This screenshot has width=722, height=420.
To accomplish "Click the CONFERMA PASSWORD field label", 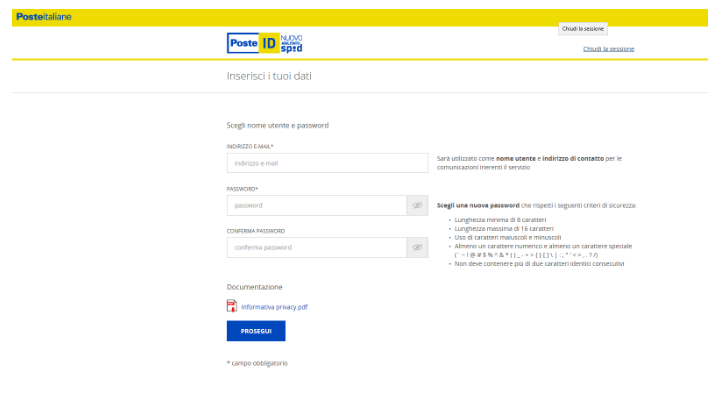I will click(255, 230).
